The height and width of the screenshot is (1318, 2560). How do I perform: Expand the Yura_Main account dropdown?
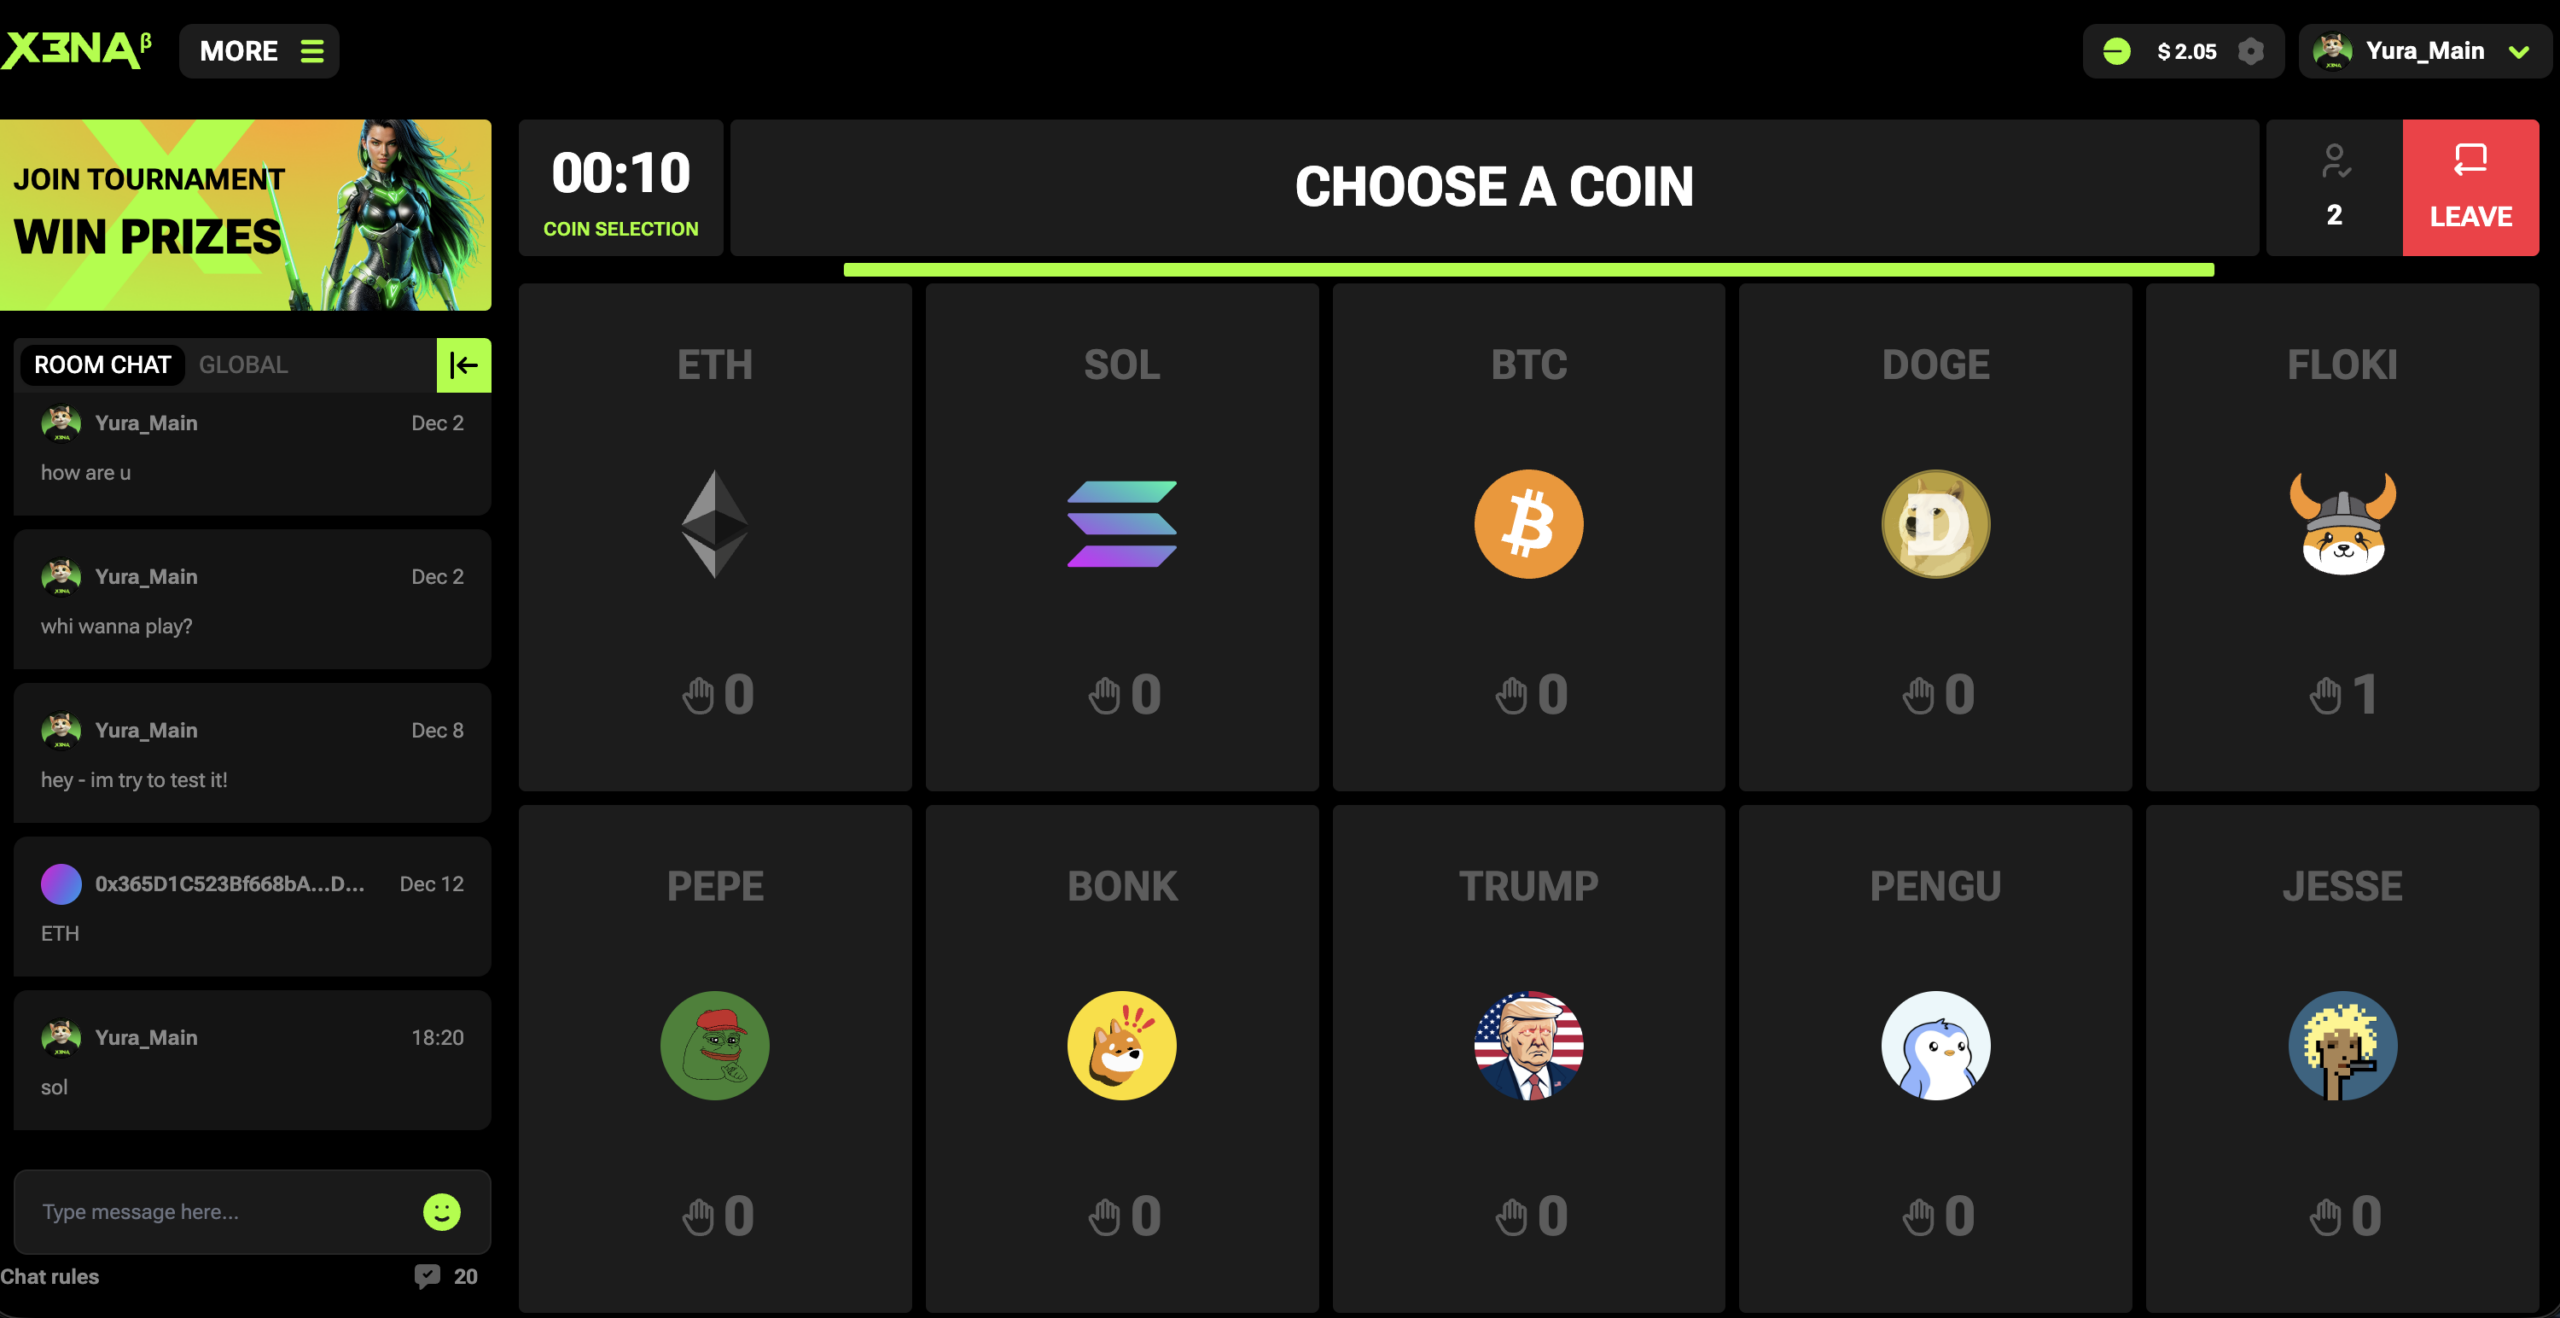tap(2520, 51)
